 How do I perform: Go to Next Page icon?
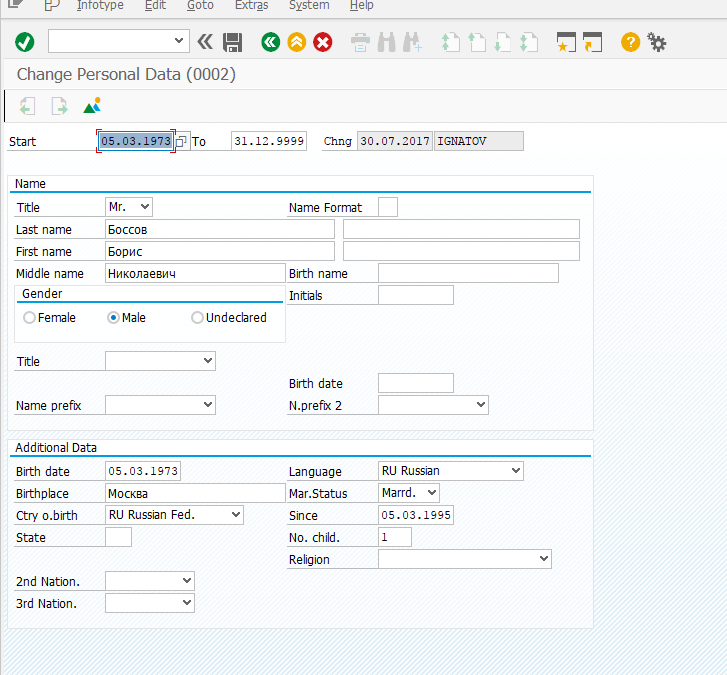[x=503, y=42]
